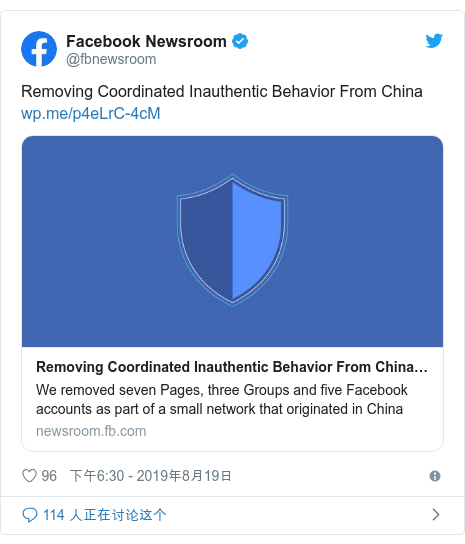465x544 pixels.
Task: Click the blue verified badge
Action: (240, 41)
